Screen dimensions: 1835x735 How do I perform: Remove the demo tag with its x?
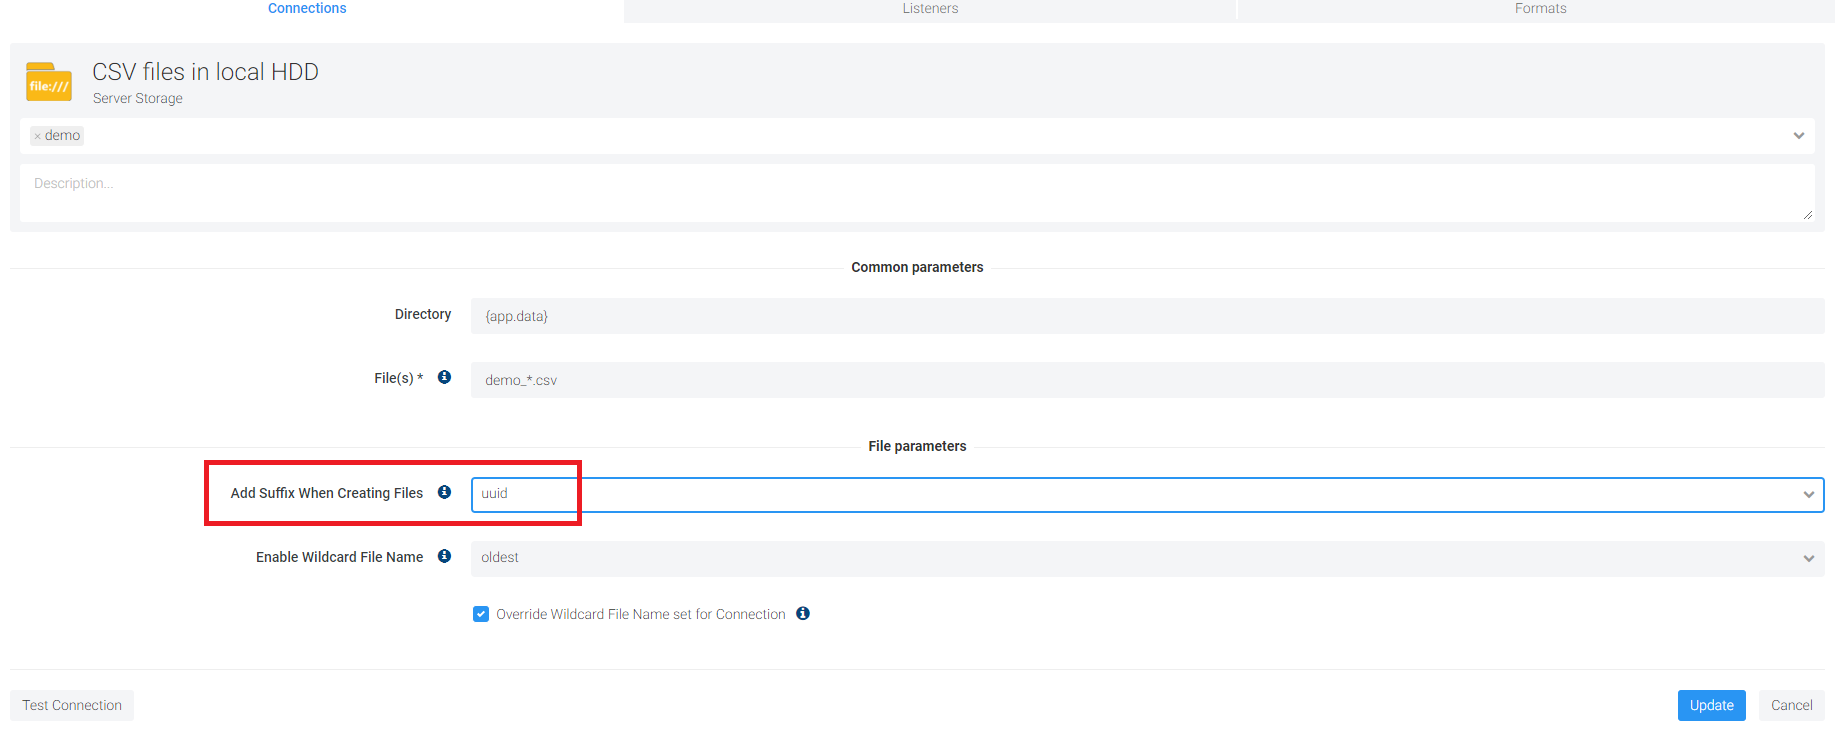pos(38,136)
